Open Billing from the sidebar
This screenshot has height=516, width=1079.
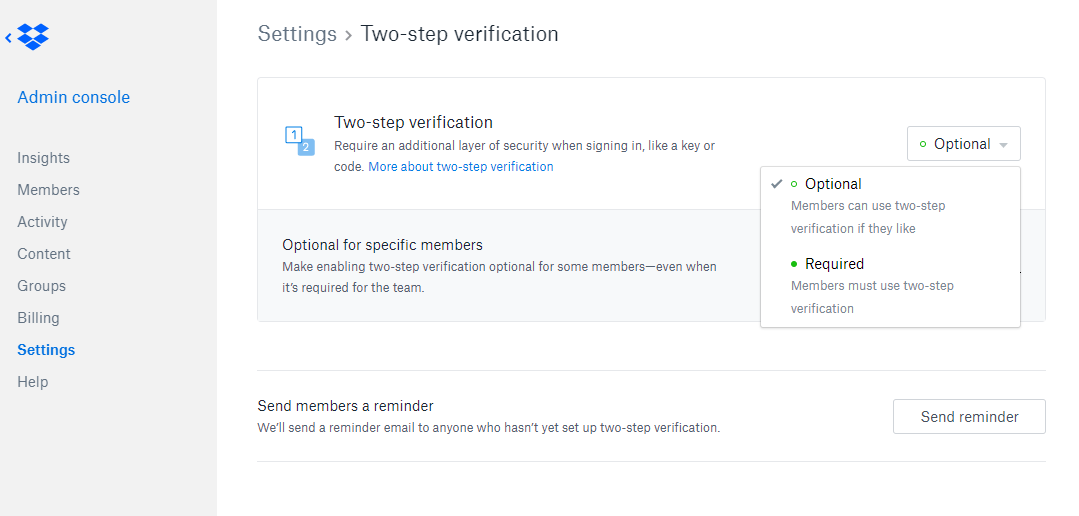pyautogui.click(x=39, y=318)
